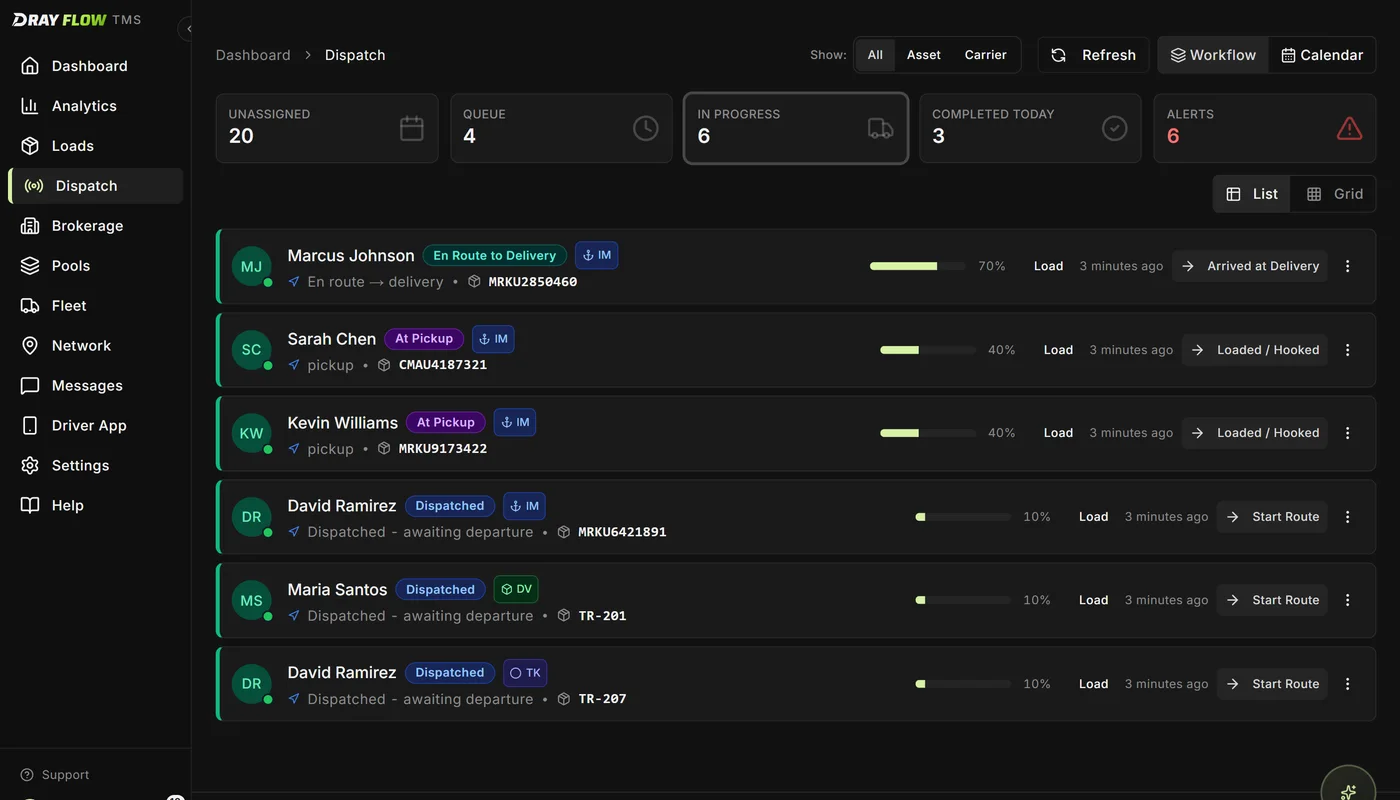This screenshot has width=1400, height=800.
Task: Open Pools in the sidebar
Action: click(x=95, y=266)
